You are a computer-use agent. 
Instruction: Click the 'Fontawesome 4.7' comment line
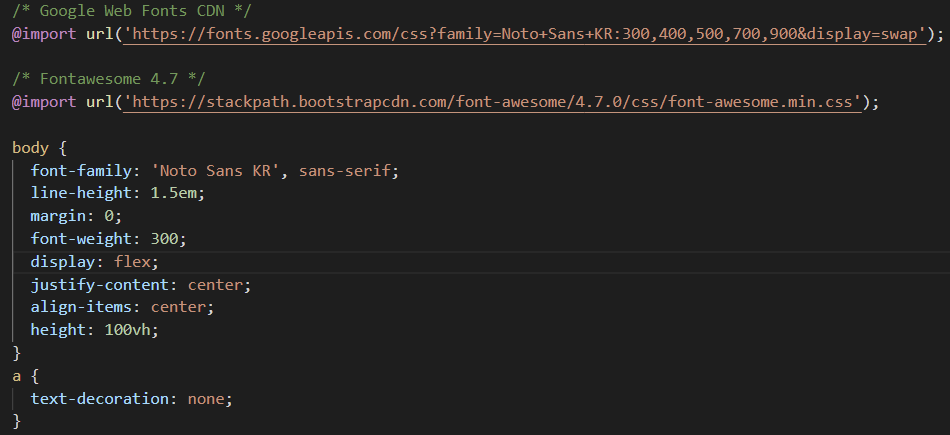coord(108,79)
